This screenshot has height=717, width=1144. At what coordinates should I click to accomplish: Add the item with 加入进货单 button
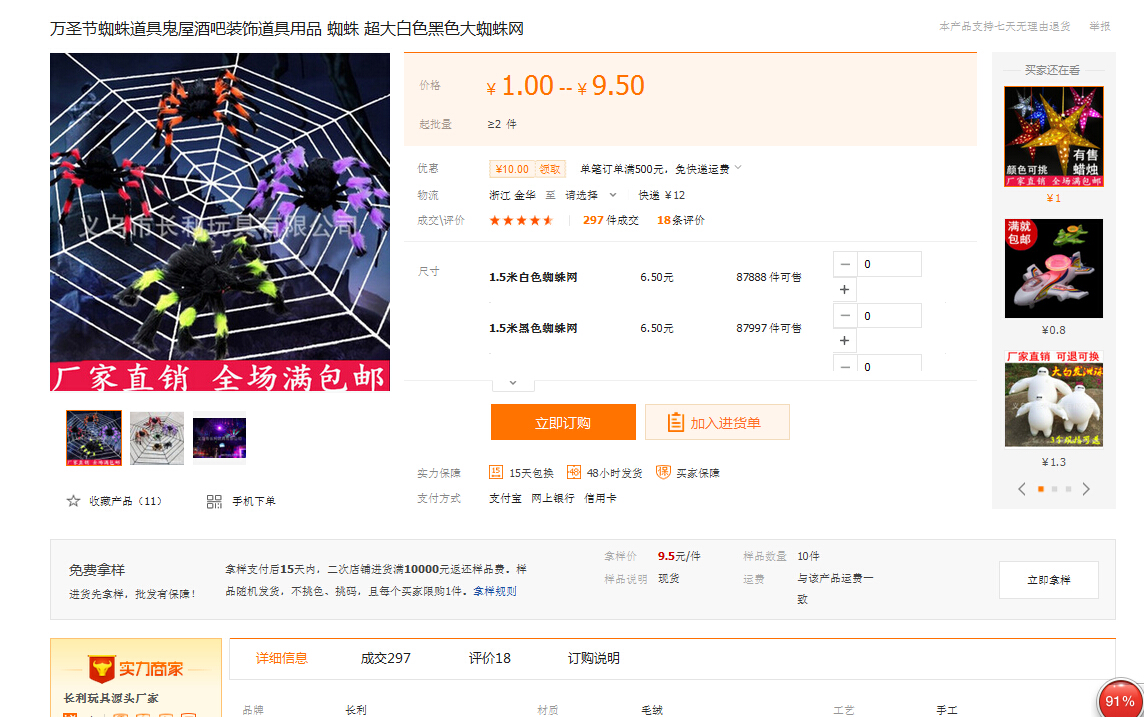point(717,422)
